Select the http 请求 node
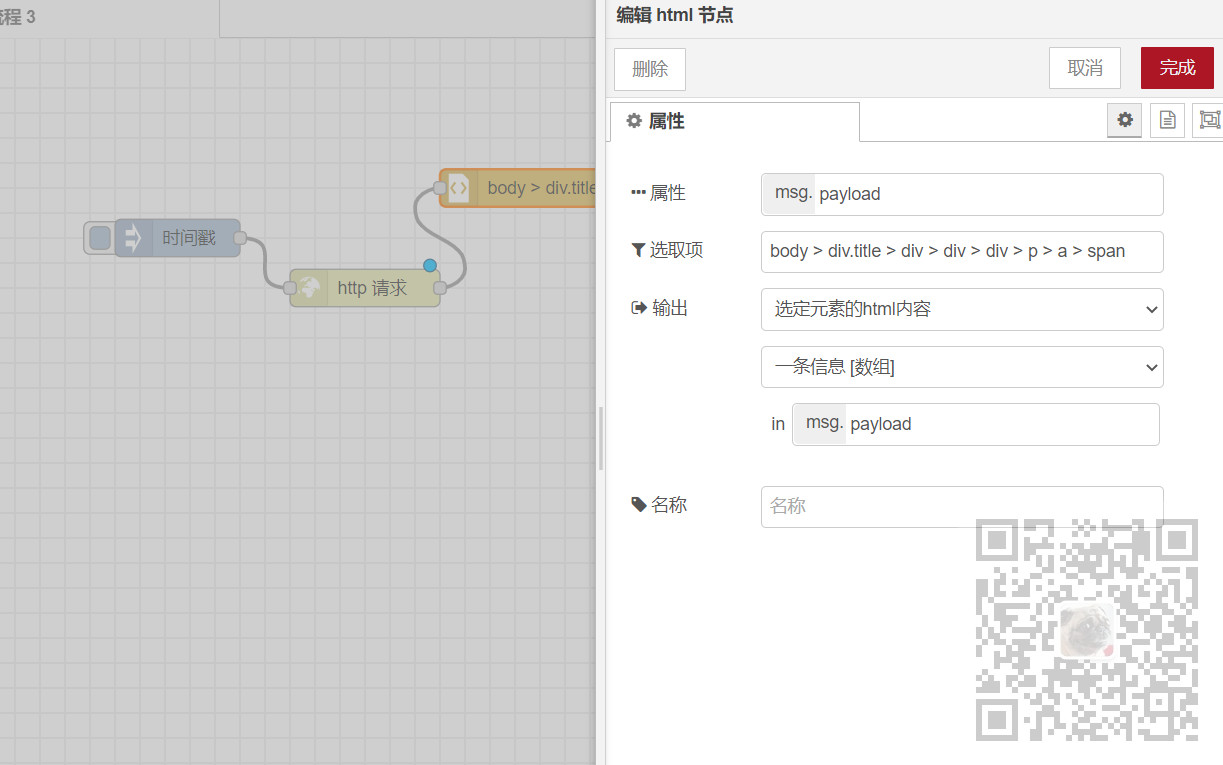 (x=365, y=288)
